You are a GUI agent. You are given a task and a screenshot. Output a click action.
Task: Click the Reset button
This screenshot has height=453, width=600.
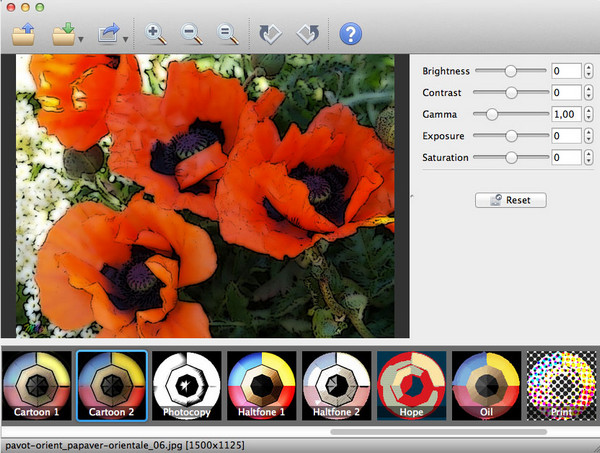(x=510, y=200)
